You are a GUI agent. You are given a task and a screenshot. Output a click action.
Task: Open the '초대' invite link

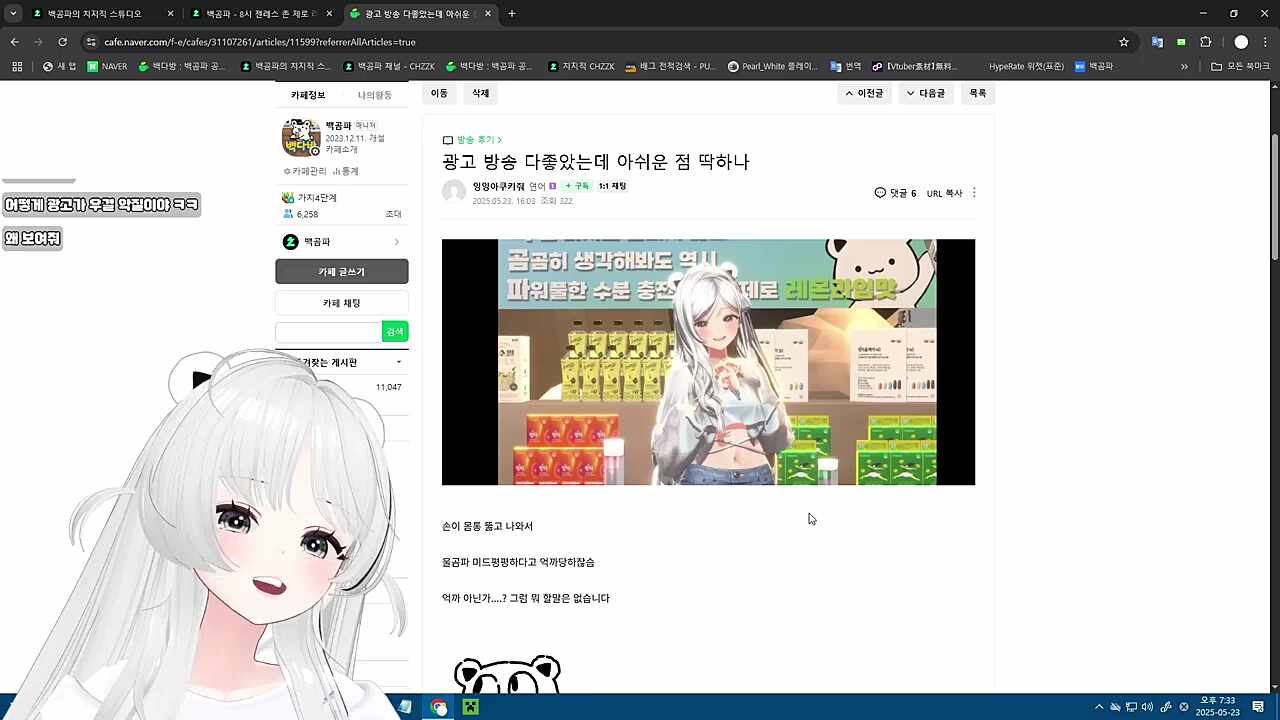pos(393,214)
